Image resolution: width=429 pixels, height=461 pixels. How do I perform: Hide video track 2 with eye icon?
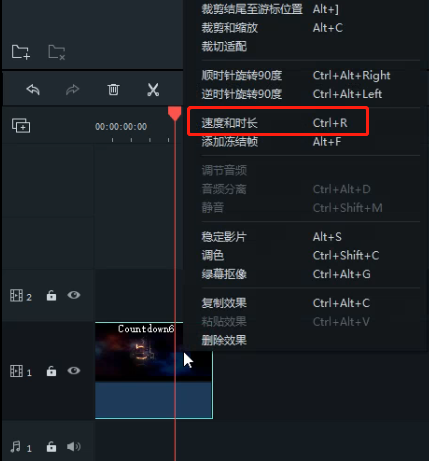point(74,295)
